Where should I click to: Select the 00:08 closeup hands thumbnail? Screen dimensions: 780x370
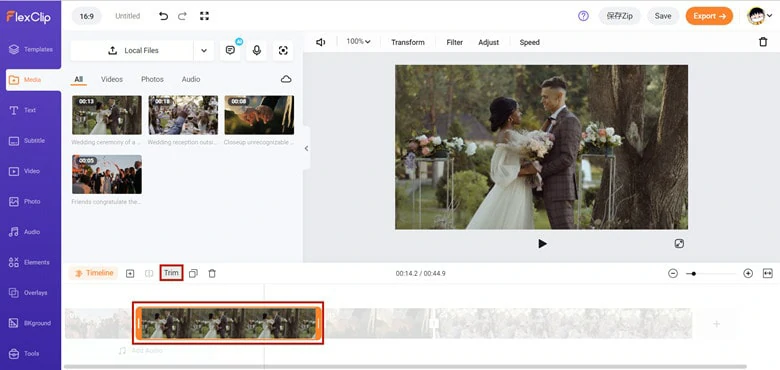(x=259, y=115)
